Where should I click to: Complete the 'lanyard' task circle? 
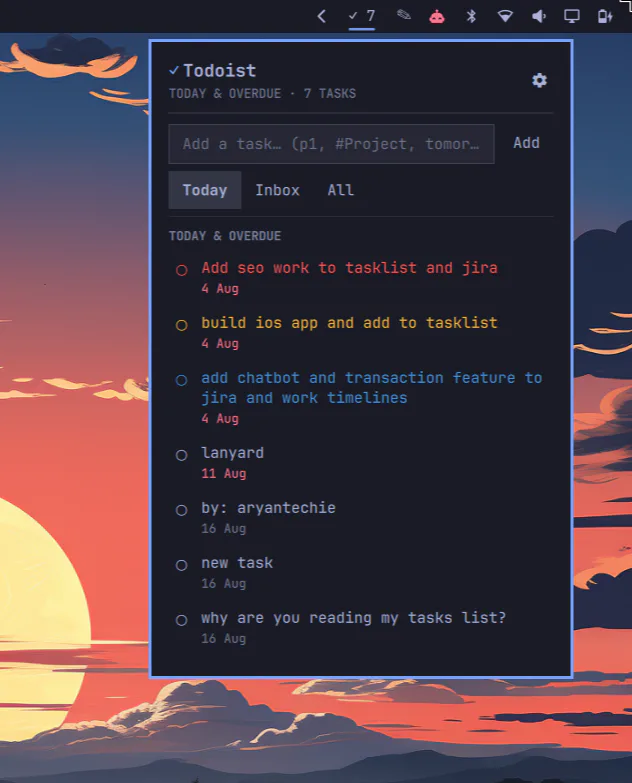tap(182, 455)
